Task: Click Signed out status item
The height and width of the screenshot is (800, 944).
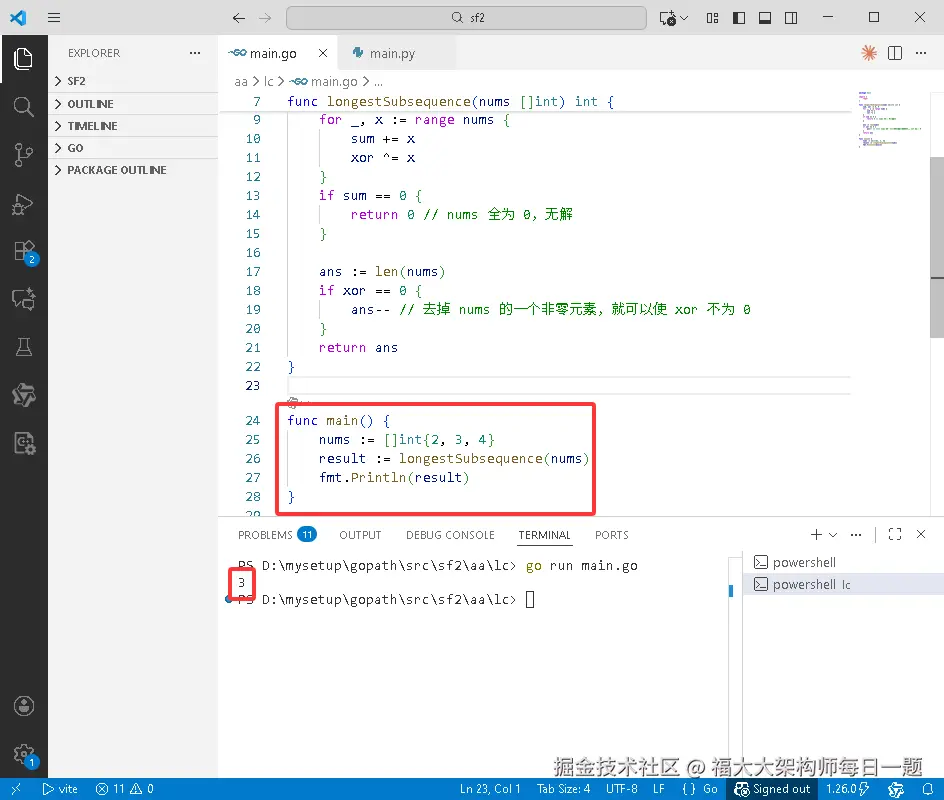Action: 772,789
